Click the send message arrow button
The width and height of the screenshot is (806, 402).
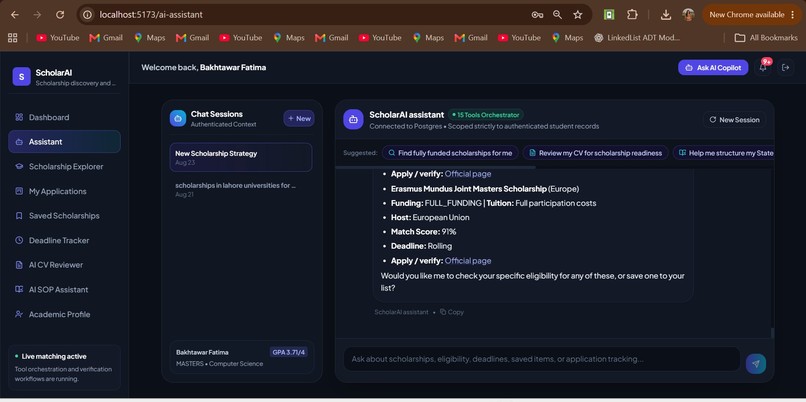click(756, 363)
